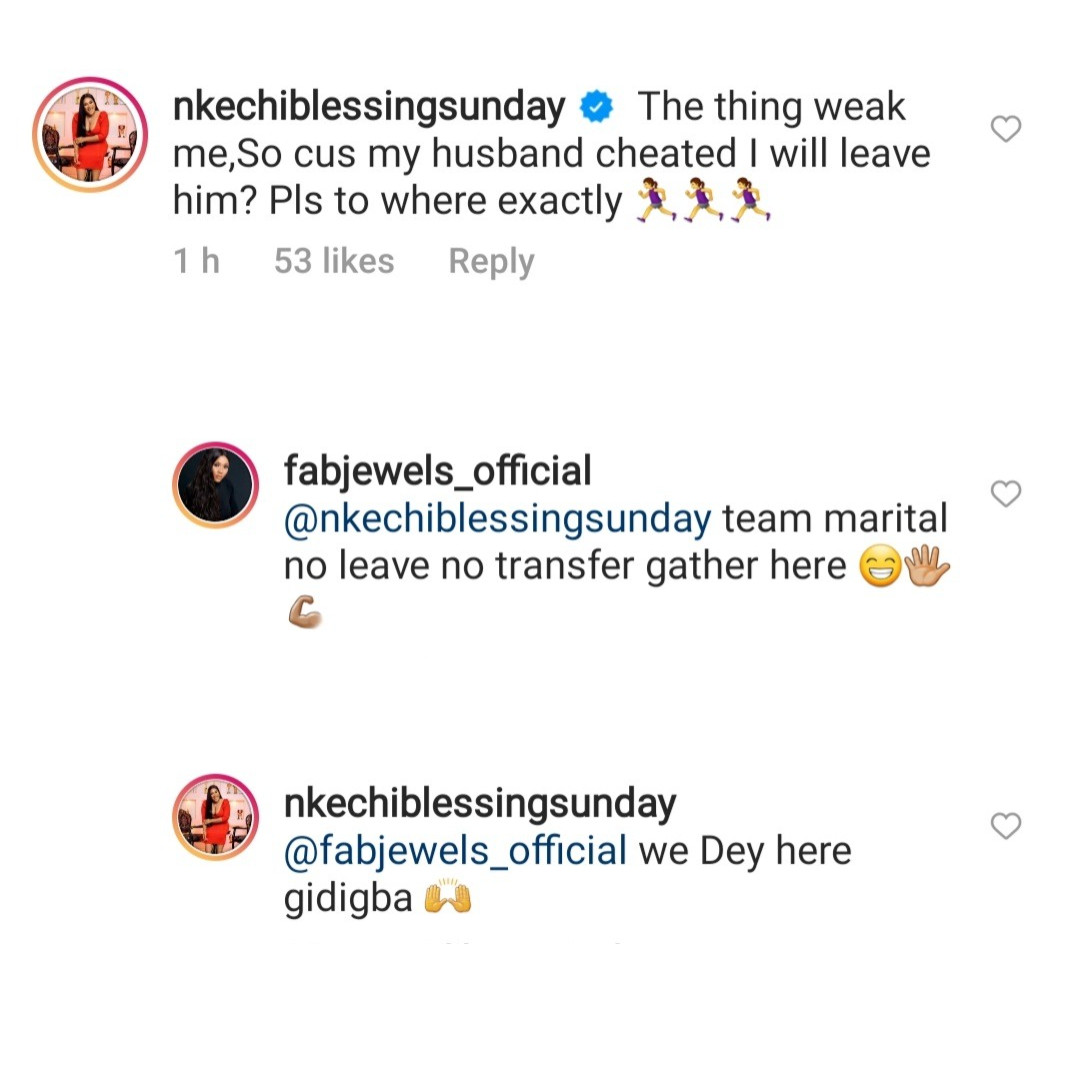Viewport: 1080px width, 1080px height.
Task: View the 53 likes list
Action: point(334,261)
